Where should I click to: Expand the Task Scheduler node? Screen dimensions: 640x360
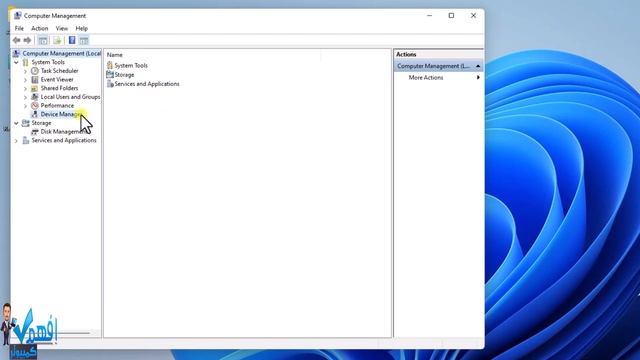click(25, 71)
